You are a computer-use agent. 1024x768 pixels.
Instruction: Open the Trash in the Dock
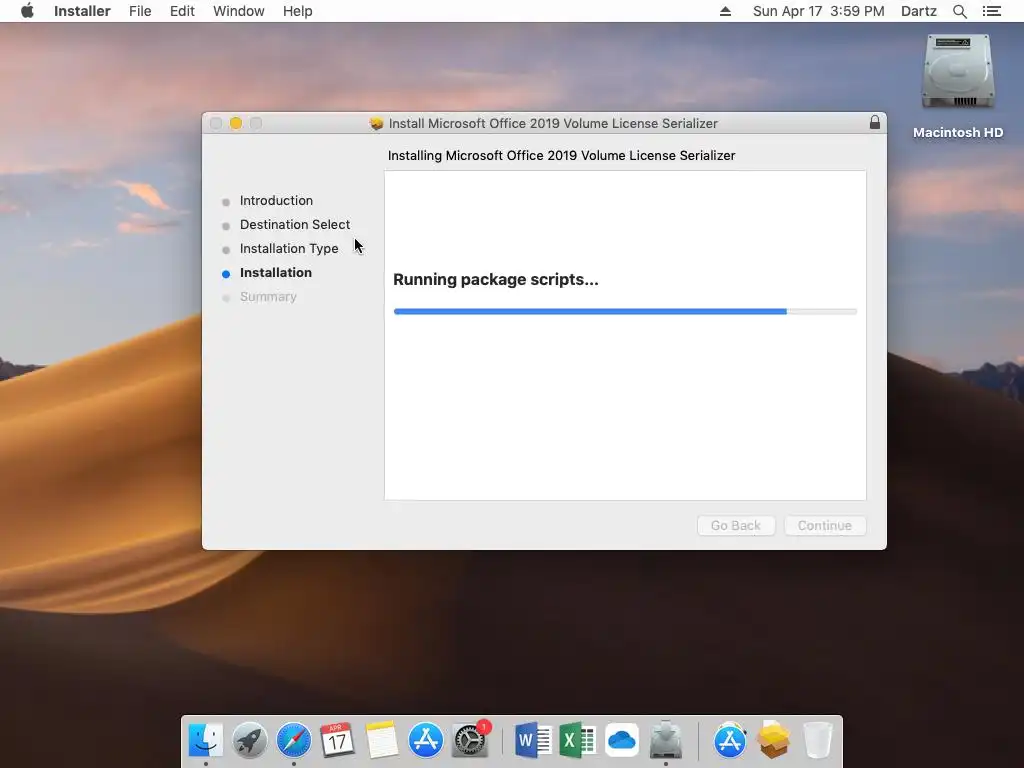click(817, 740)
